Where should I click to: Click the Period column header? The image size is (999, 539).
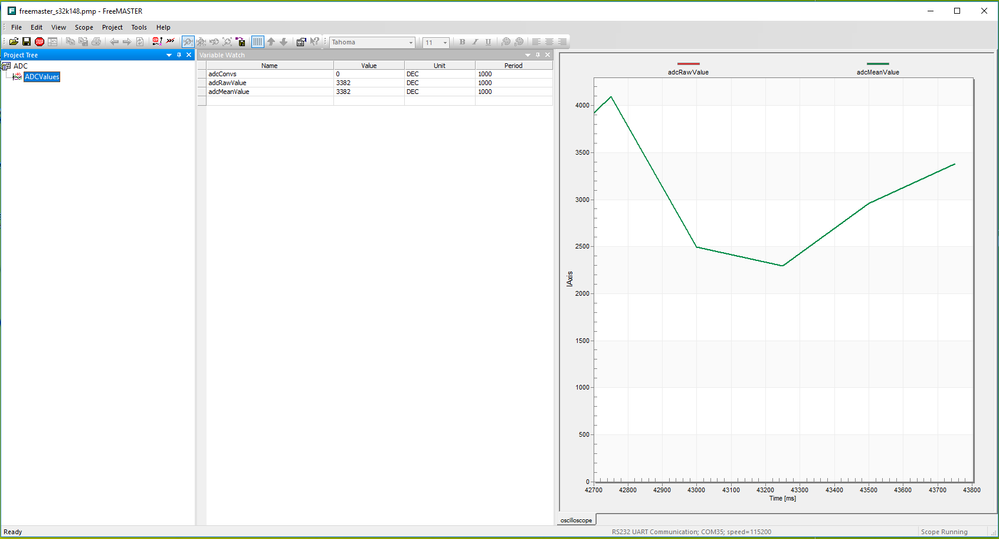pos(514,66)
